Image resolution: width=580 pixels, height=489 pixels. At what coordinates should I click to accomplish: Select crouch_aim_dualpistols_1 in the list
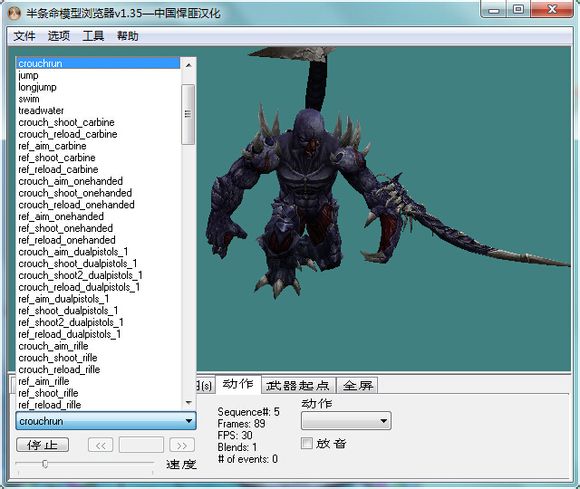click(x=98, y=252)
